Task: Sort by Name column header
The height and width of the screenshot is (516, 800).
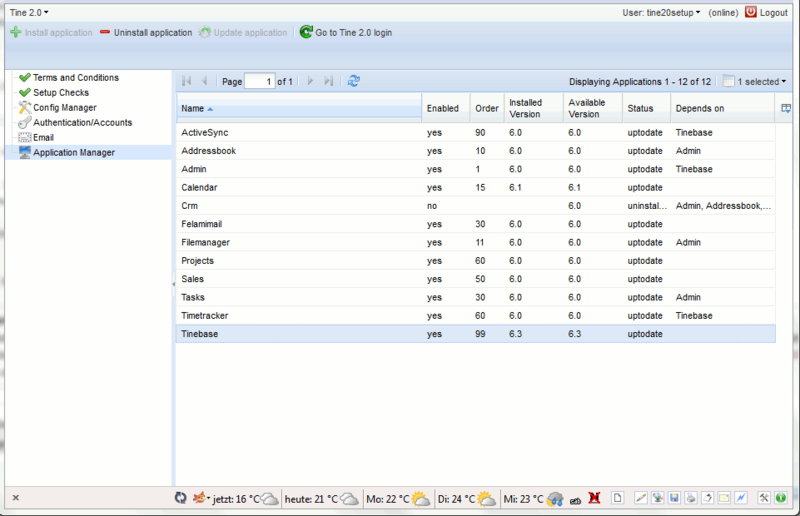Action: (x=298, y=108)
